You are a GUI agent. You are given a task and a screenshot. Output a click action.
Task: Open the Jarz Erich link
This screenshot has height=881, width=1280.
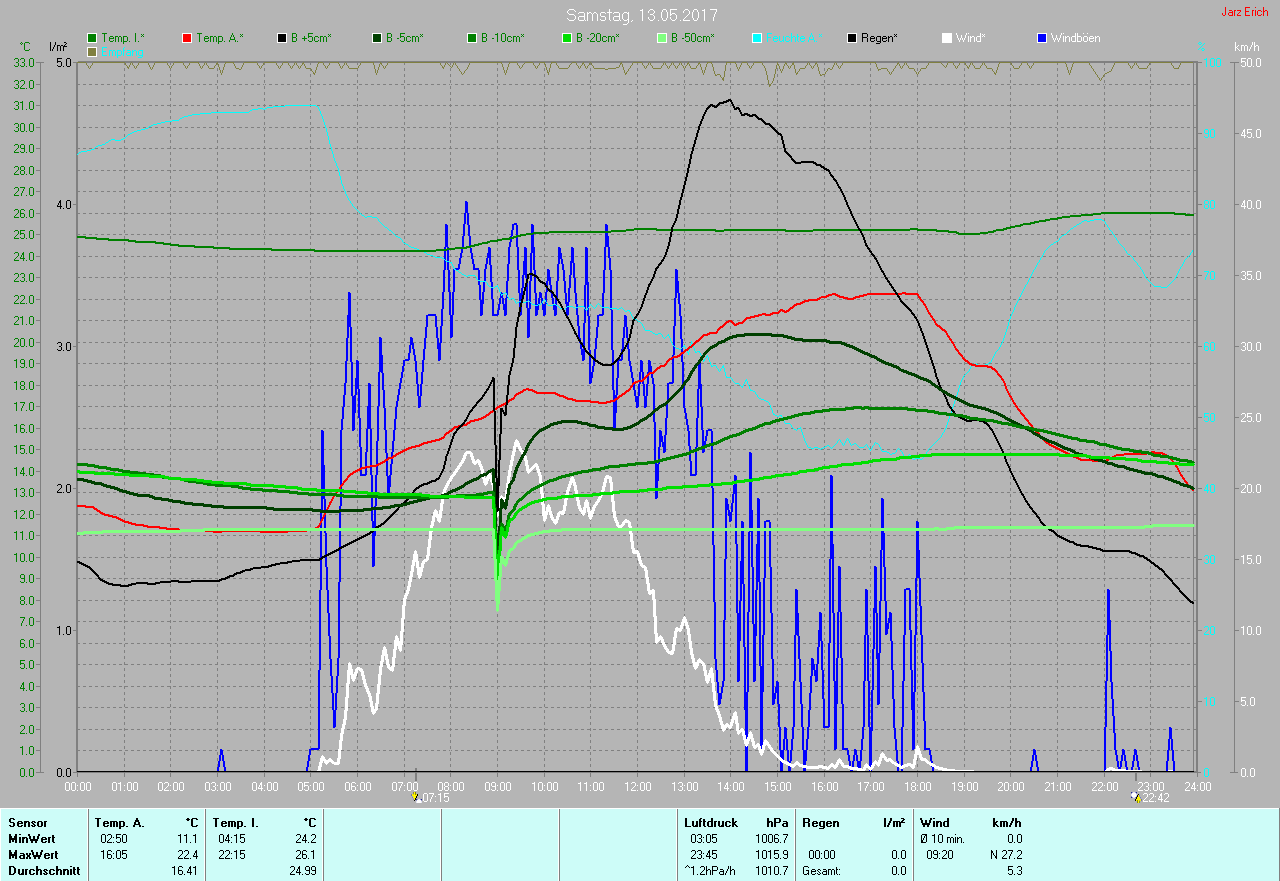[x=1246, y=13]
